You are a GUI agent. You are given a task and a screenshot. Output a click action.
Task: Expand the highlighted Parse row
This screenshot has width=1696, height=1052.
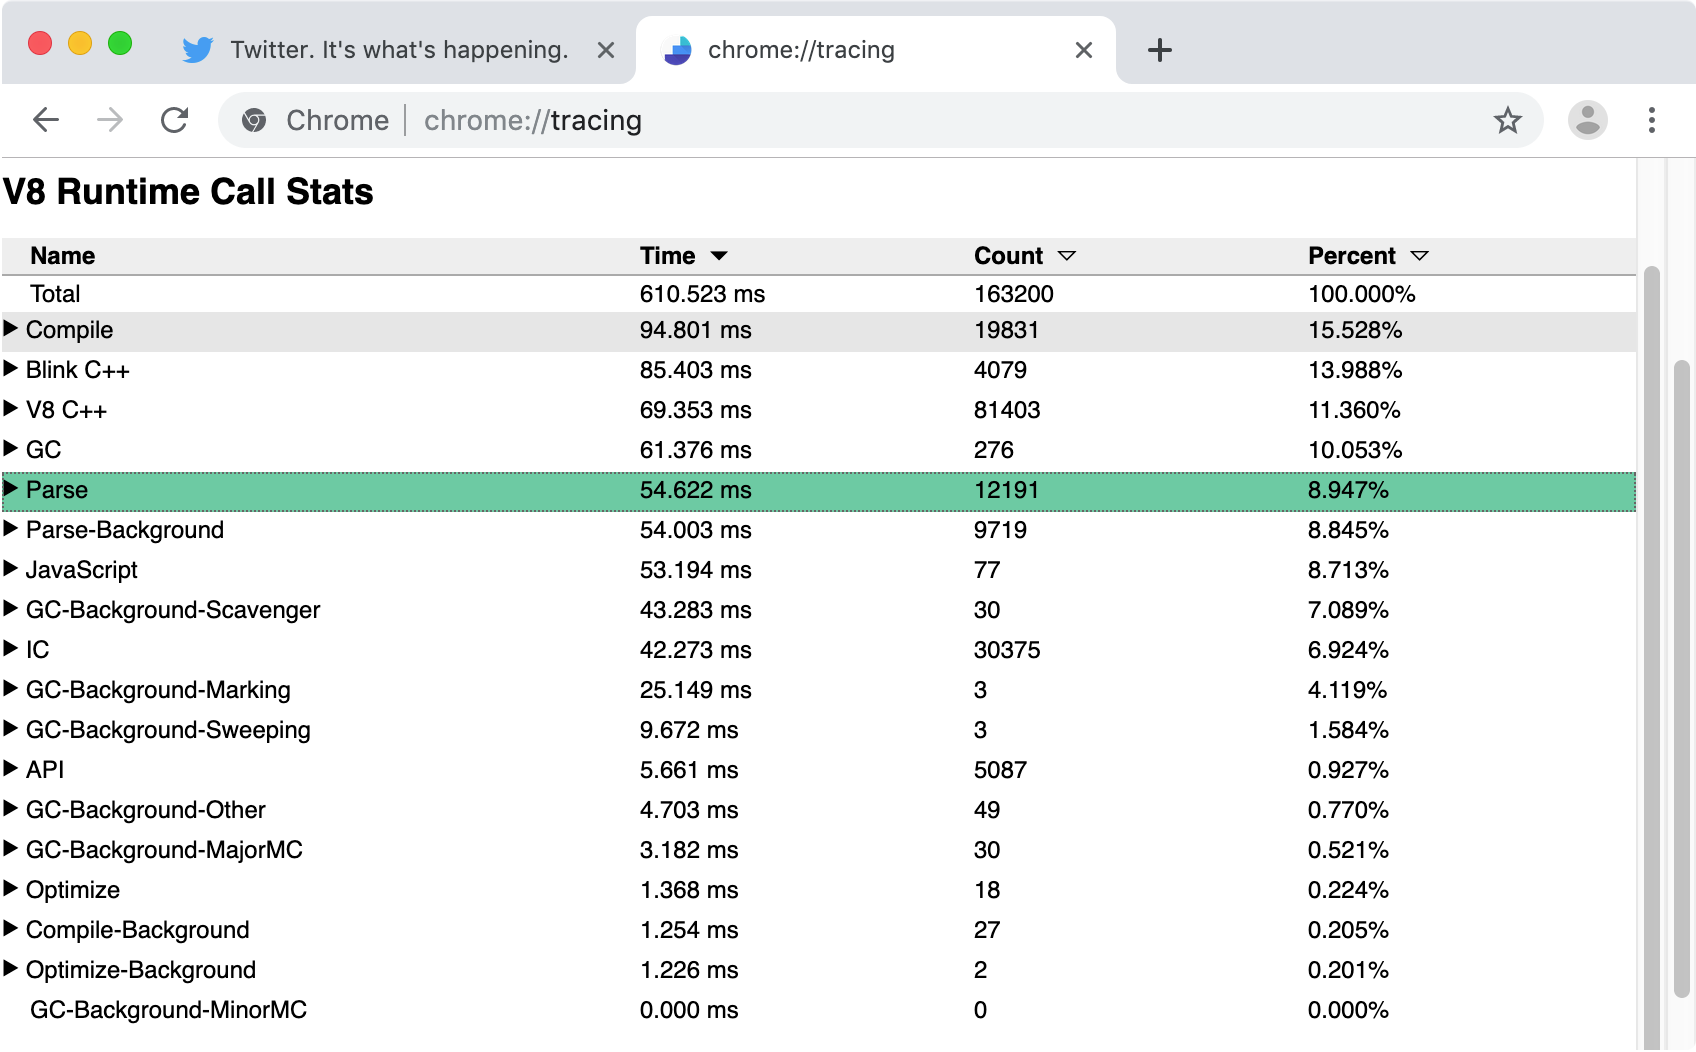[x=11, y=488]
